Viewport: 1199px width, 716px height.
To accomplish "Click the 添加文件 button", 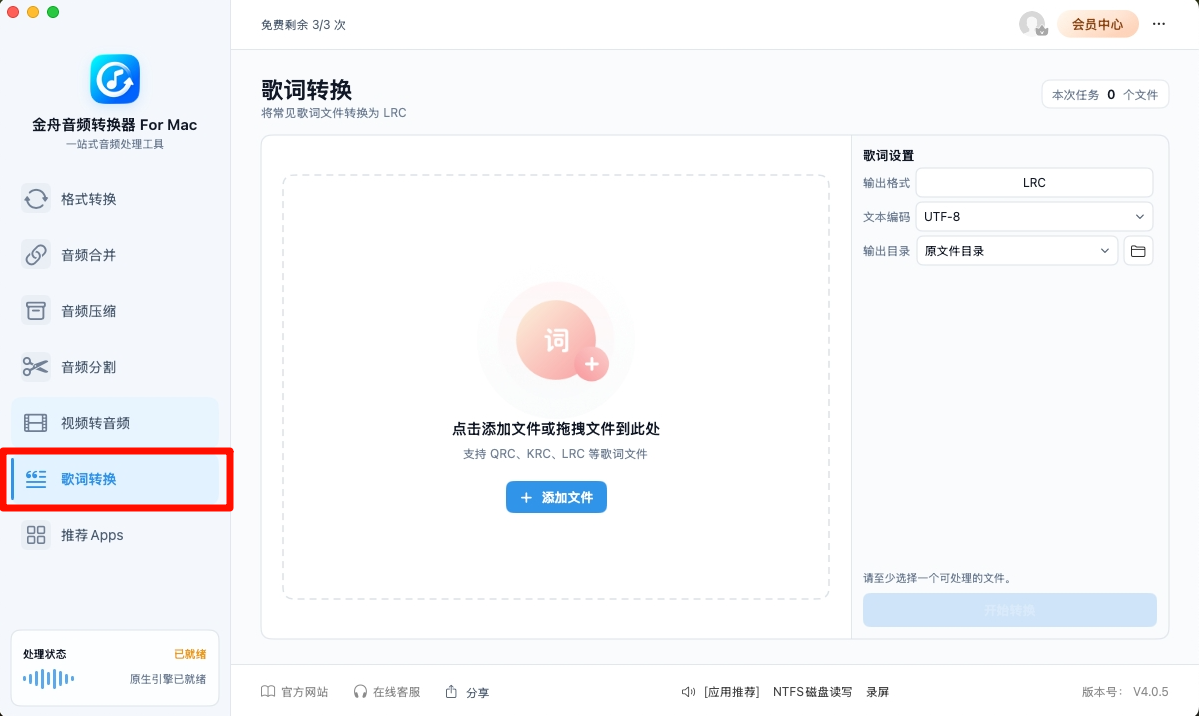I will click(557, 497).
